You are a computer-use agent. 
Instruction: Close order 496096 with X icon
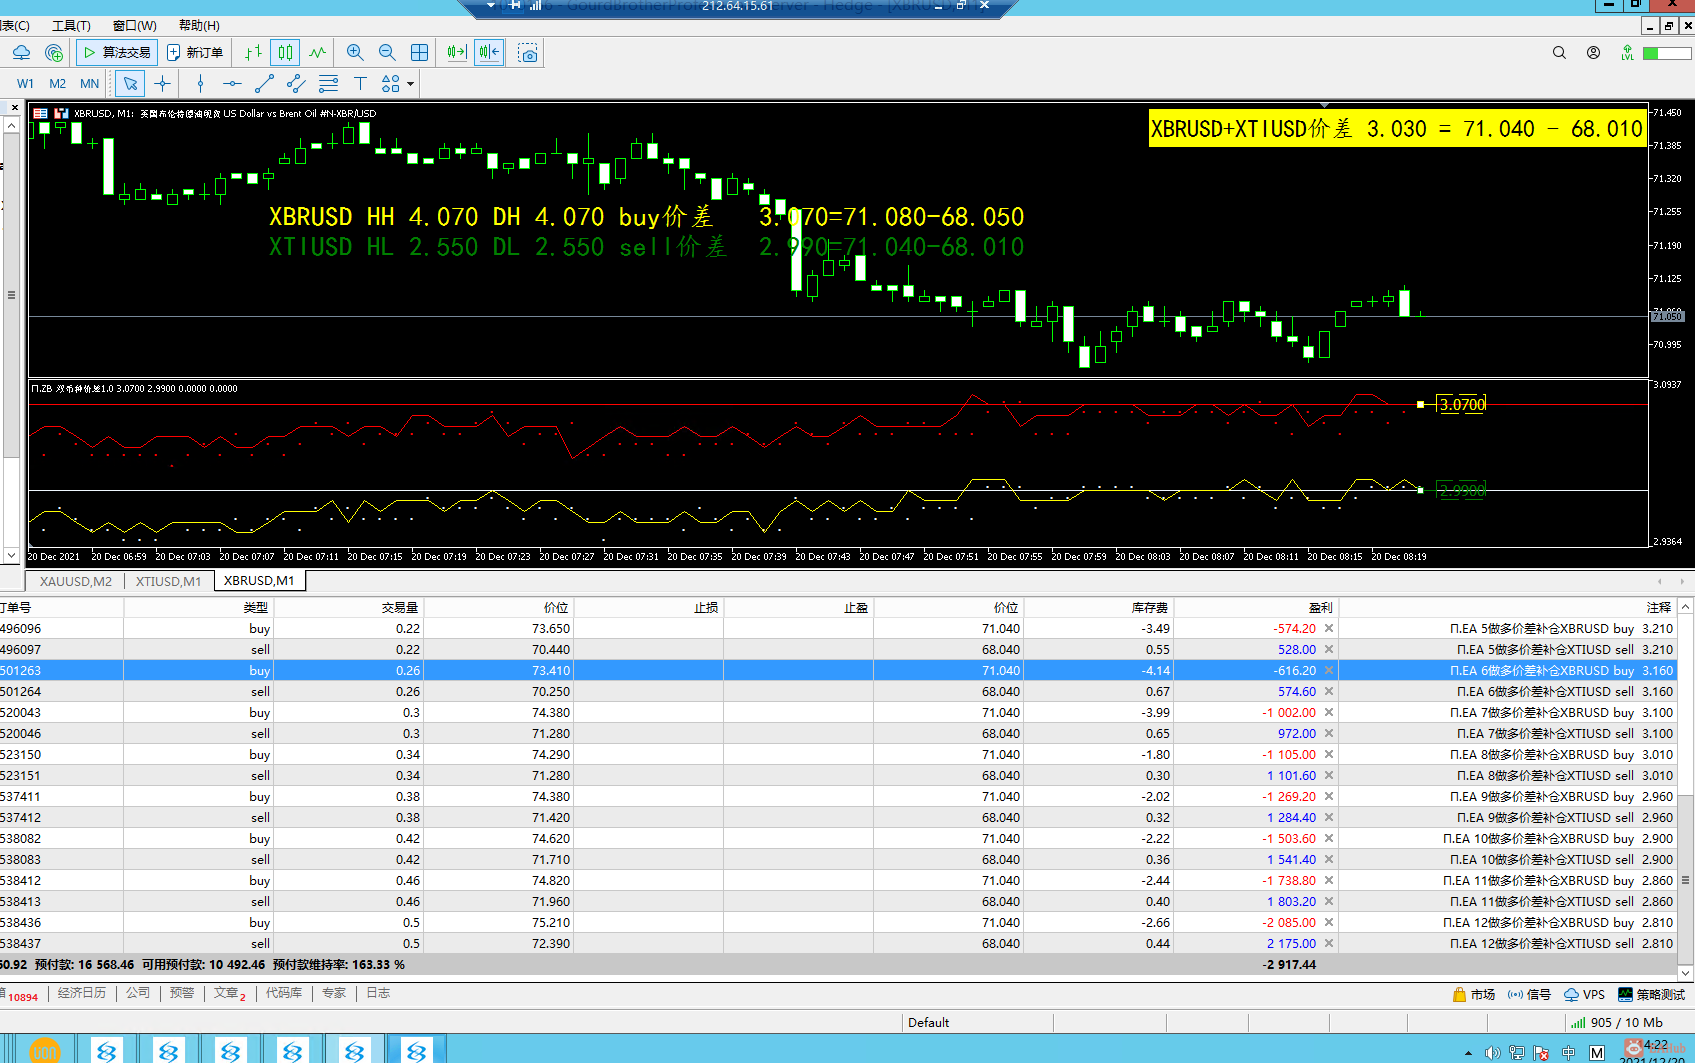(1329, 629)
